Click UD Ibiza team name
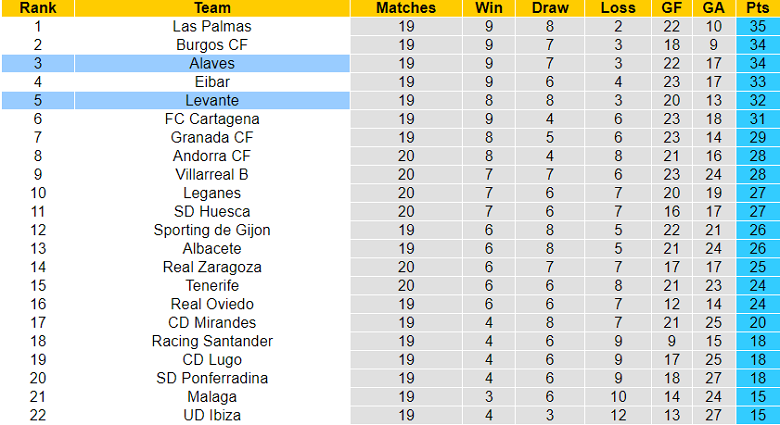The height and width of the screenshot is (425, 780). coord(212,415)
